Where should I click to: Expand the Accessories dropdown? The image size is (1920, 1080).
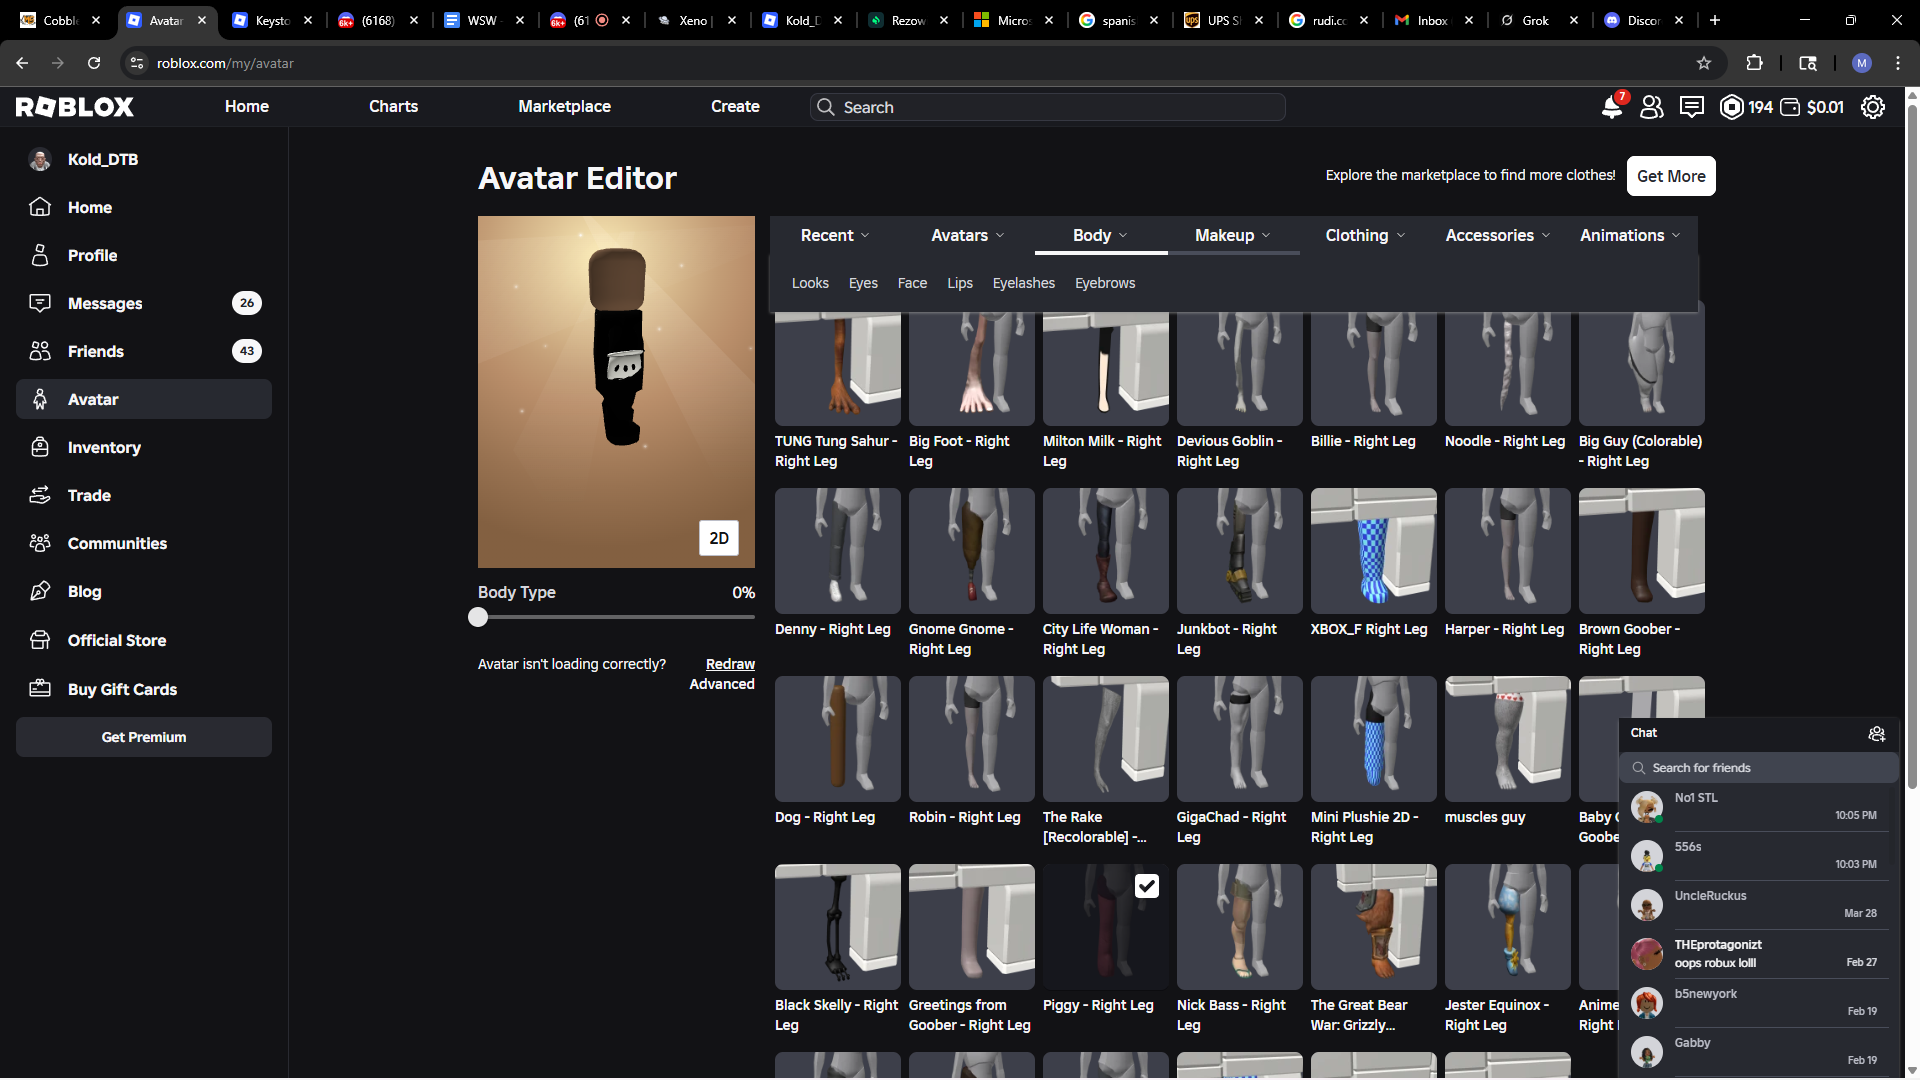(1498, 235)
